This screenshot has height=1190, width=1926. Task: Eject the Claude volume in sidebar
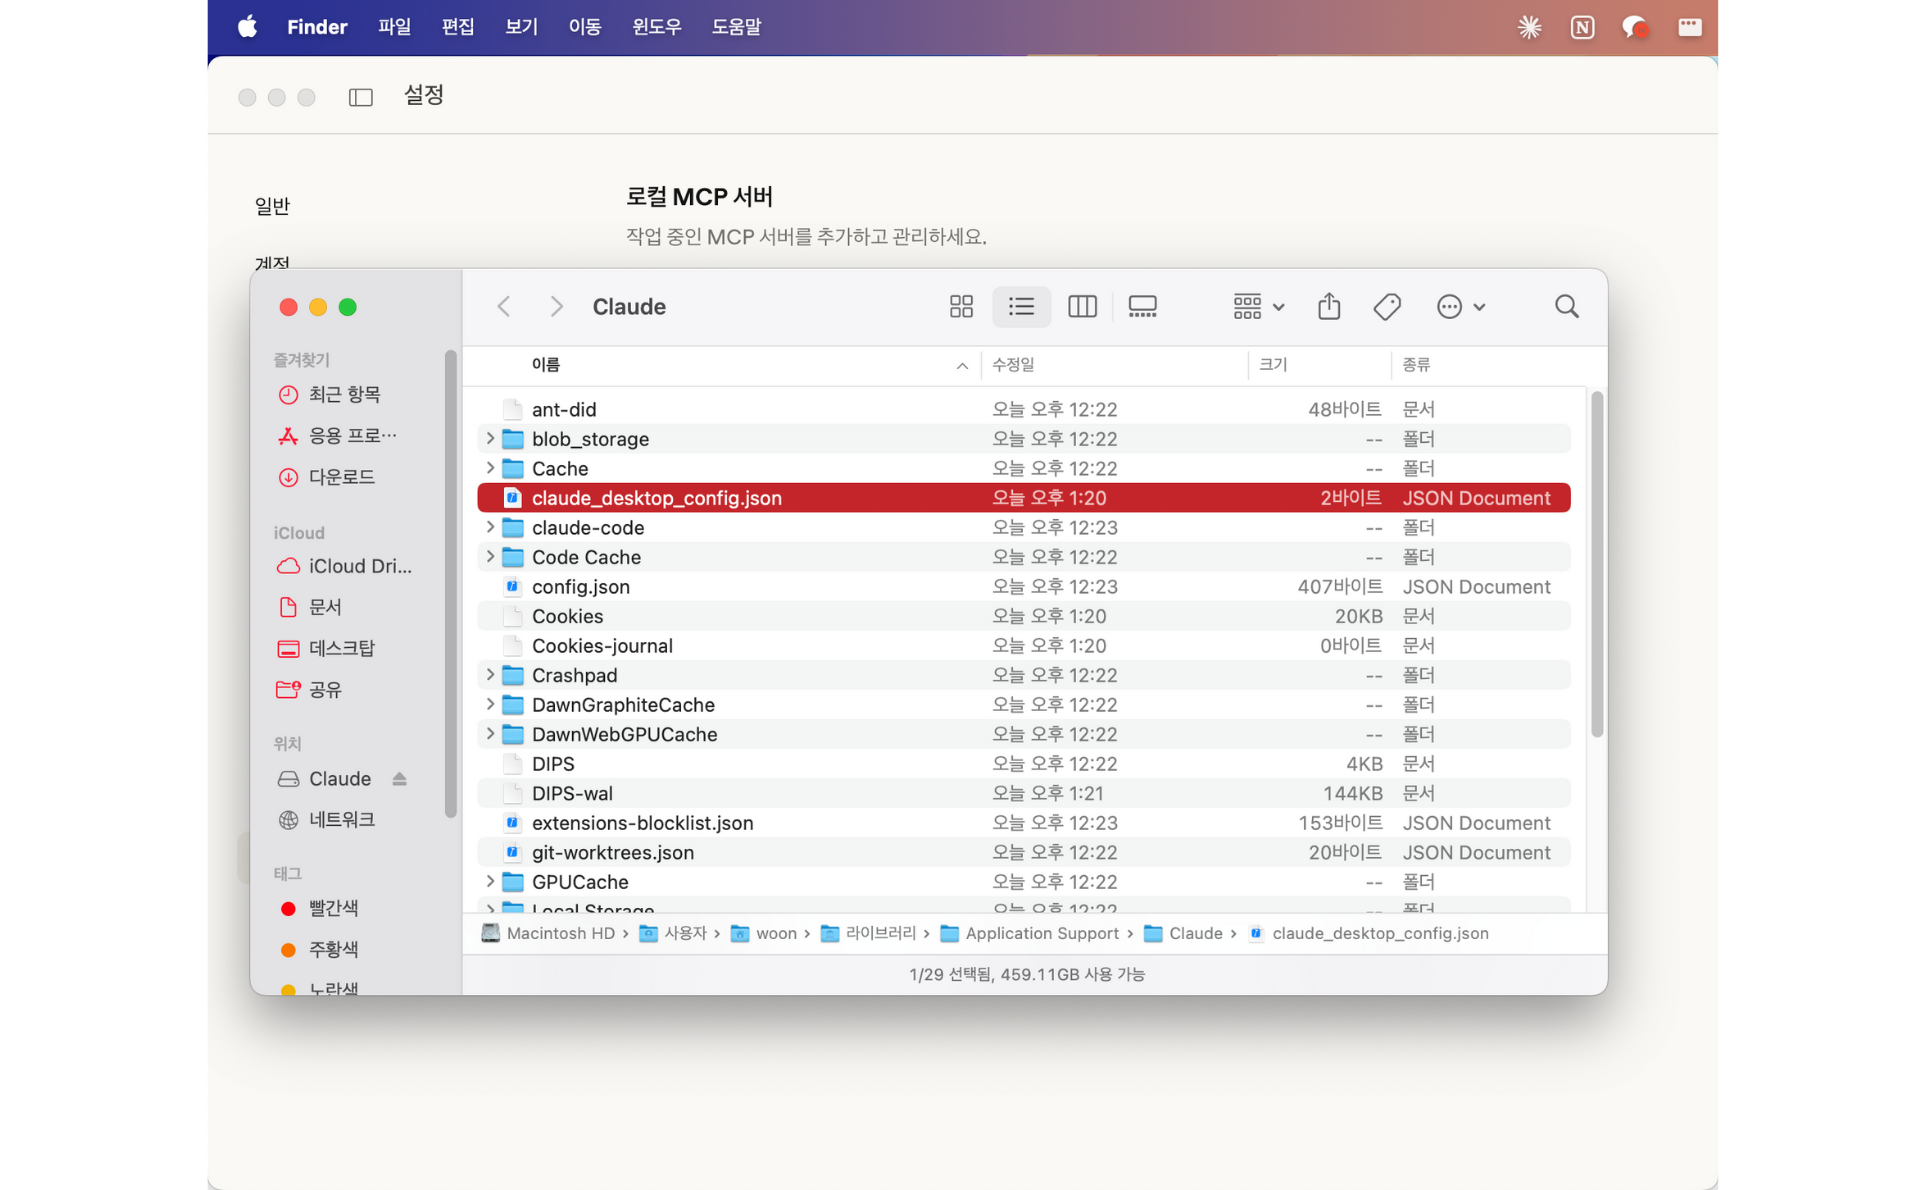pos(399,779)
